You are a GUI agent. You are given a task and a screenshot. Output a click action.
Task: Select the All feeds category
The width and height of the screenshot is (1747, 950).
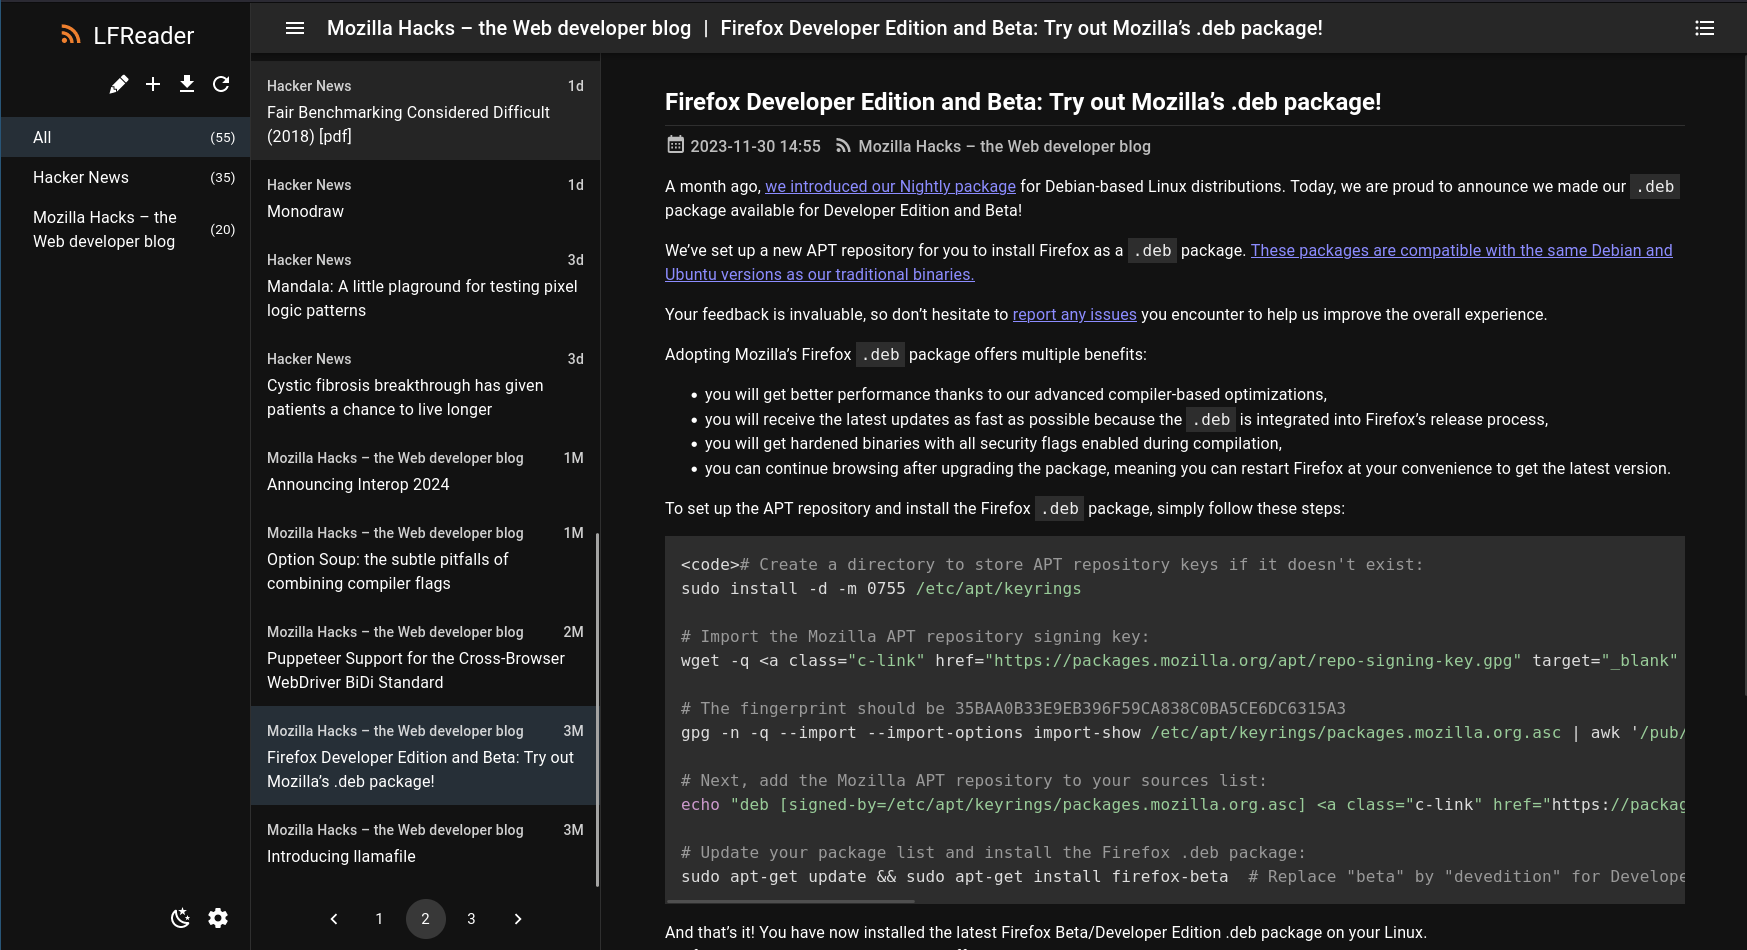(125, 137)
